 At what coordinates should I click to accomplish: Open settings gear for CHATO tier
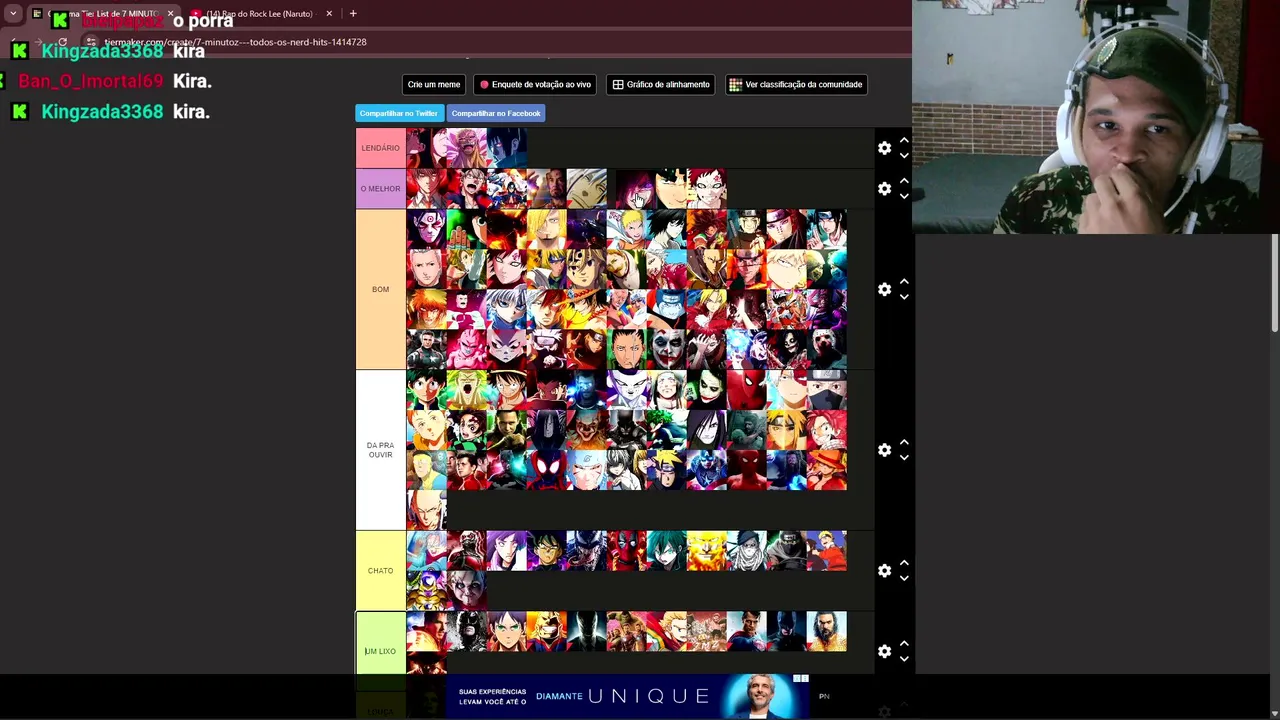point(884,571)
